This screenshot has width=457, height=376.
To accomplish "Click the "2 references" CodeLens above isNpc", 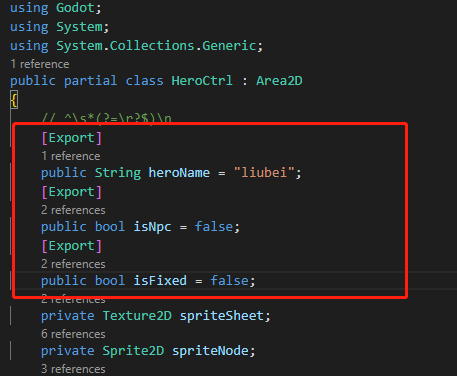I will pyautogui.click(x=73, y=210).
